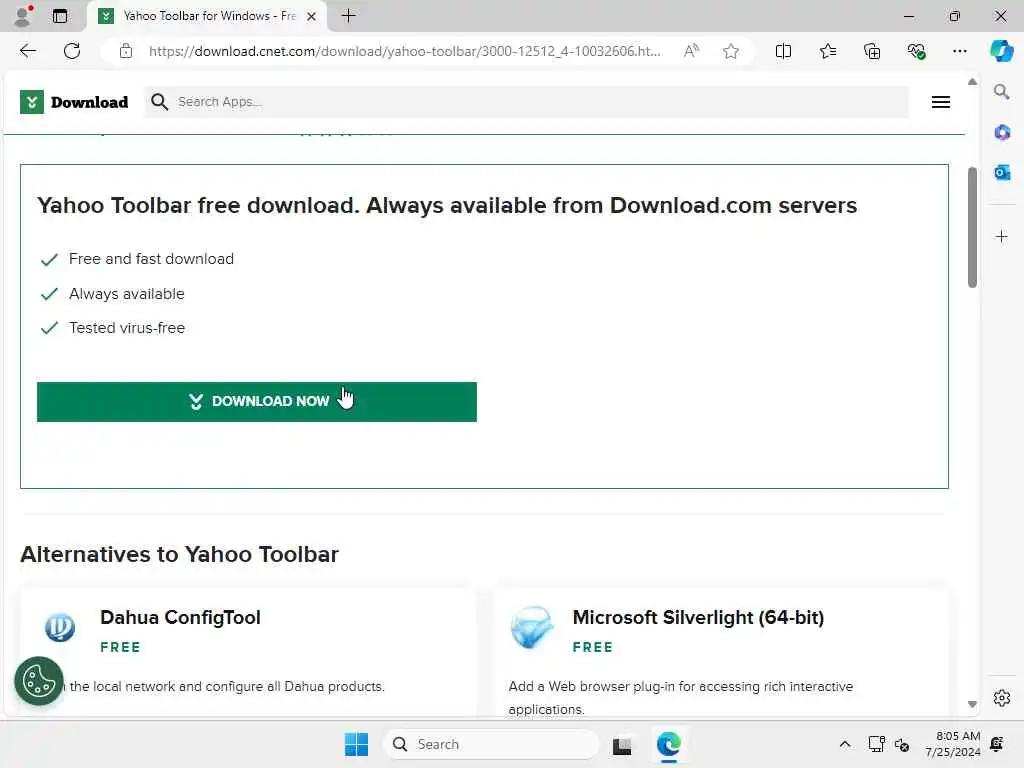
Task: Open the clock showing 8:05 AM
Action: pyautogui.click(x=953, y=744)
